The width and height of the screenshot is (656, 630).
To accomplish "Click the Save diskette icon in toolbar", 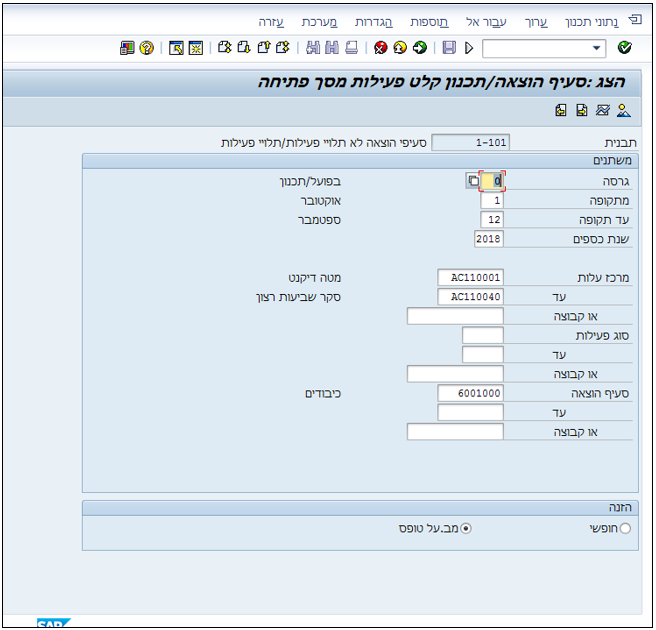I will click(x=449, y=48).
